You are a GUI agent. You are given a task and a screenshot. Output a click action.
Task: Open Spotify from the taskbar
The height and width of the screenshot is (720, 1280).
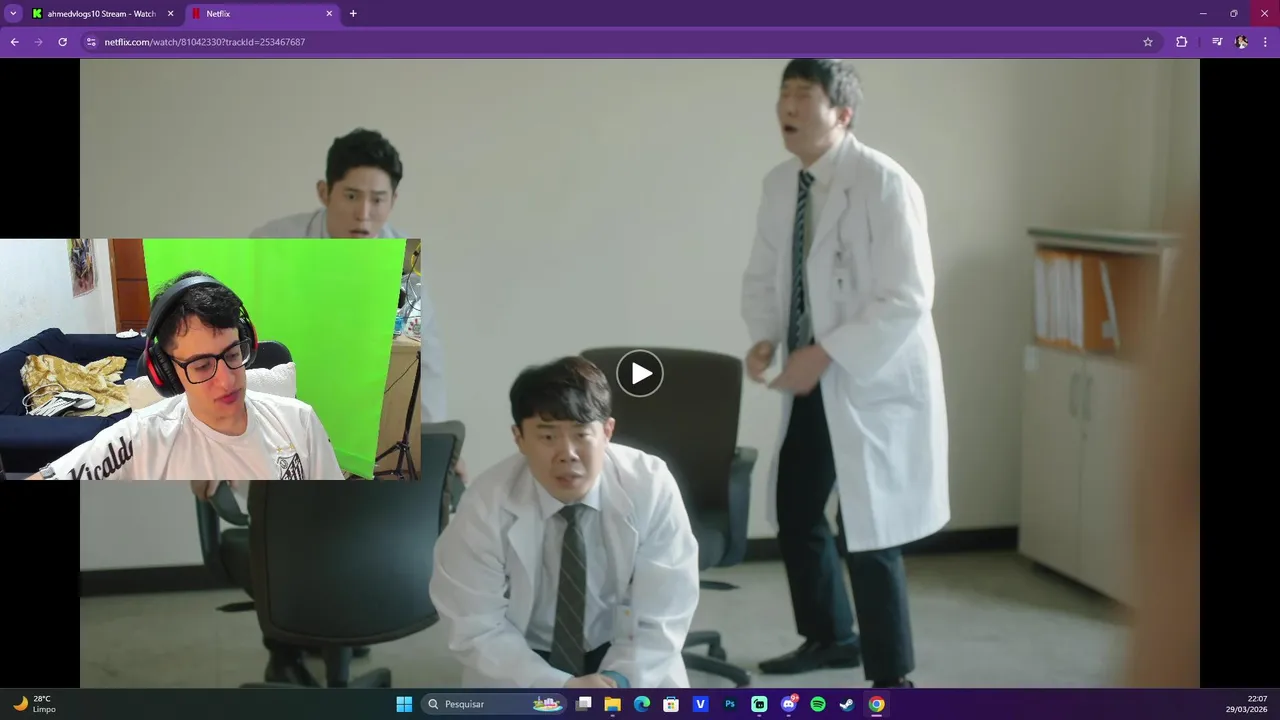pyautogui.click(x=817, y=704)
